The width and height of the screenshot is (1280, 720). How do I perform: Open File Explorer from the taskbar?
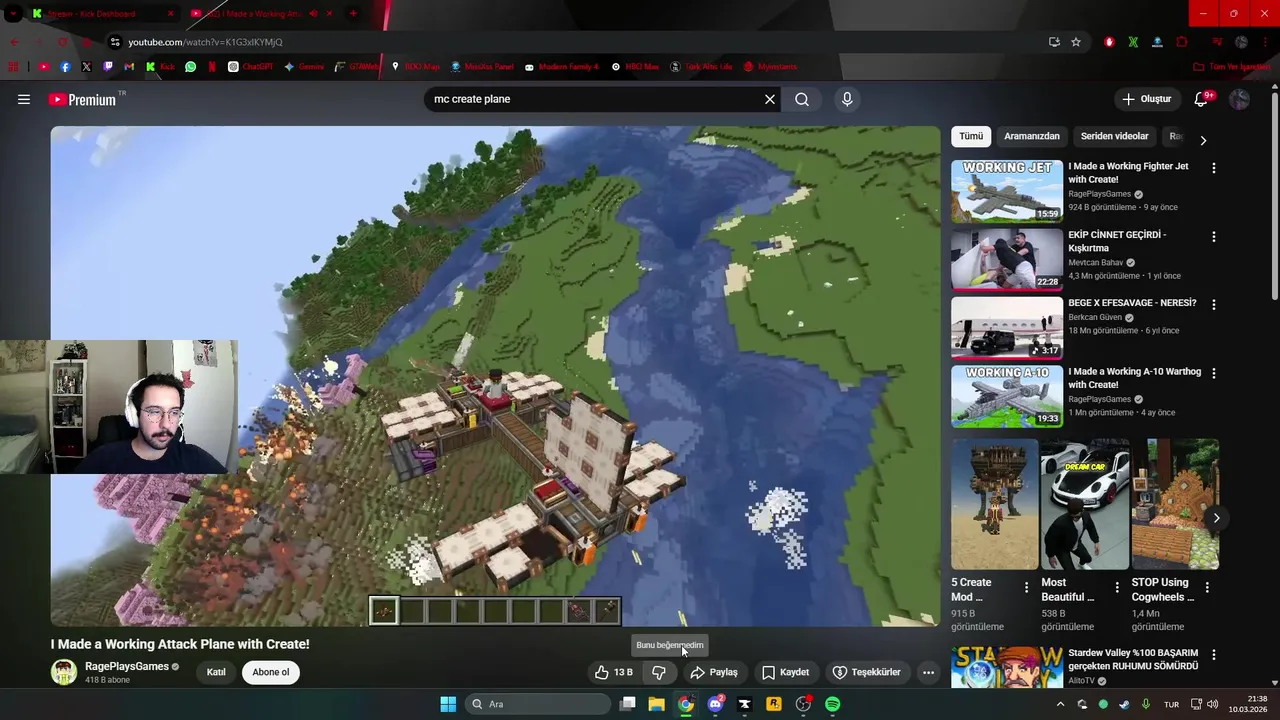click(x=657, y=704)
